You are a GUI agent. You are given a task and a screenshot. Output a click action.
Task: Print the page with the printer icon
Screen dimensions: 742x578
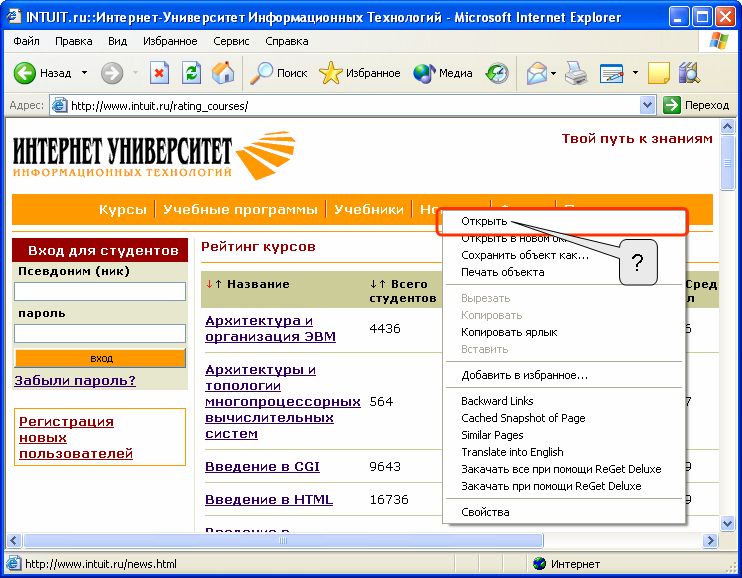[x=576, y=73]
